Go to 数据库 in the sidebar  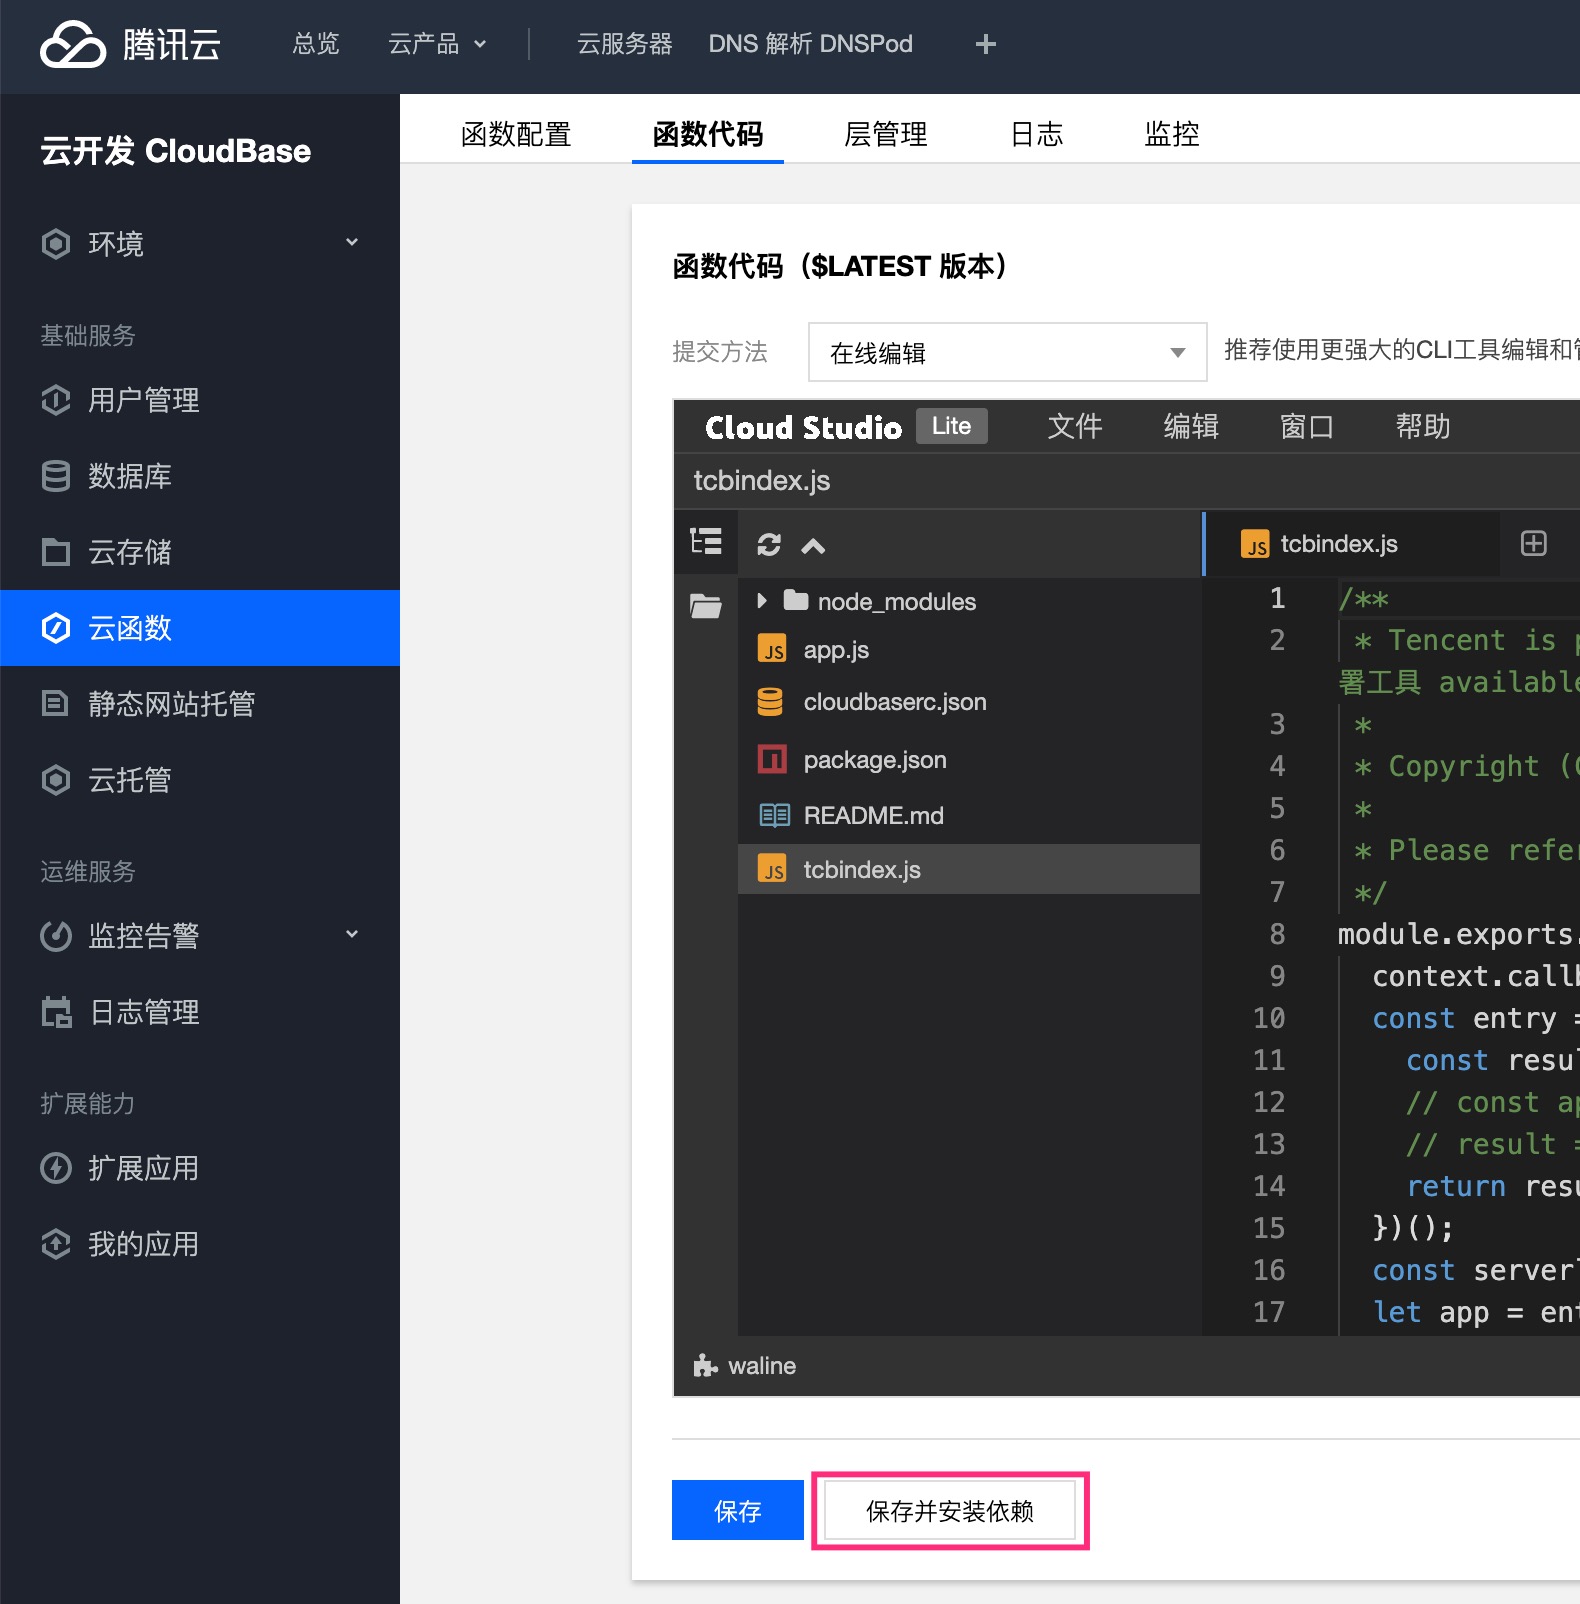pyautogui.click(x=130, y=476)
